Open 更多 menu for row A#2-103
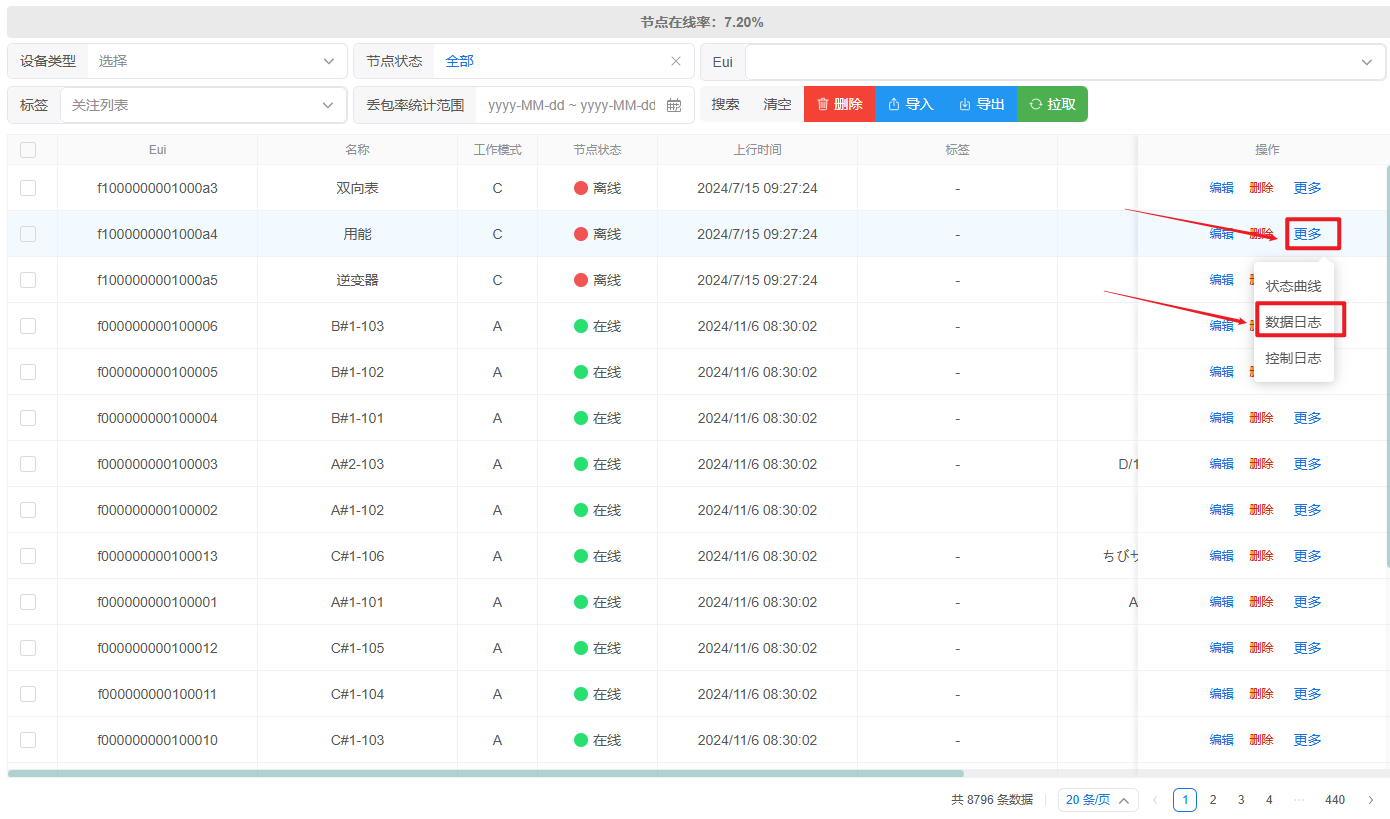Image resolution: width=1390 pixels, height=819 pixels. tap(1307, 464)
